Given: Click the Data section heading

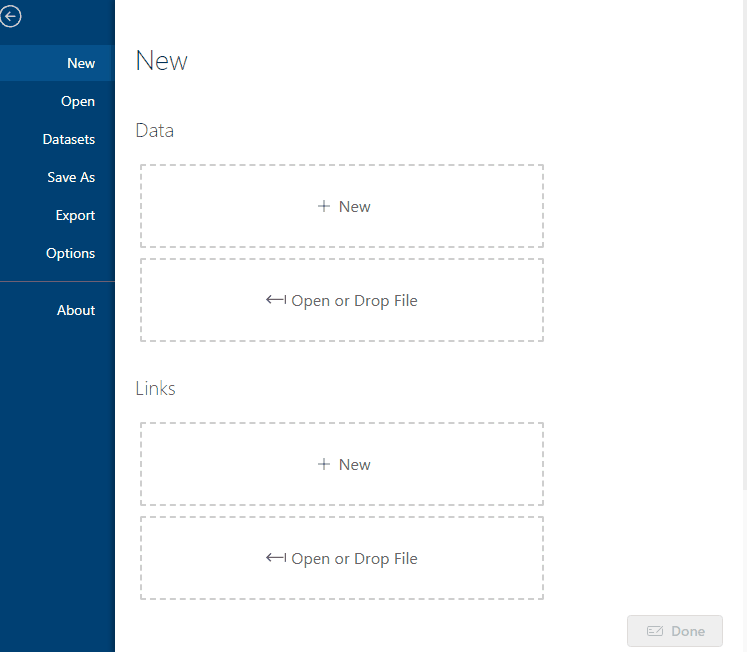Looking at the screenshot, I should pyautogui.click(x=155, y=130).
